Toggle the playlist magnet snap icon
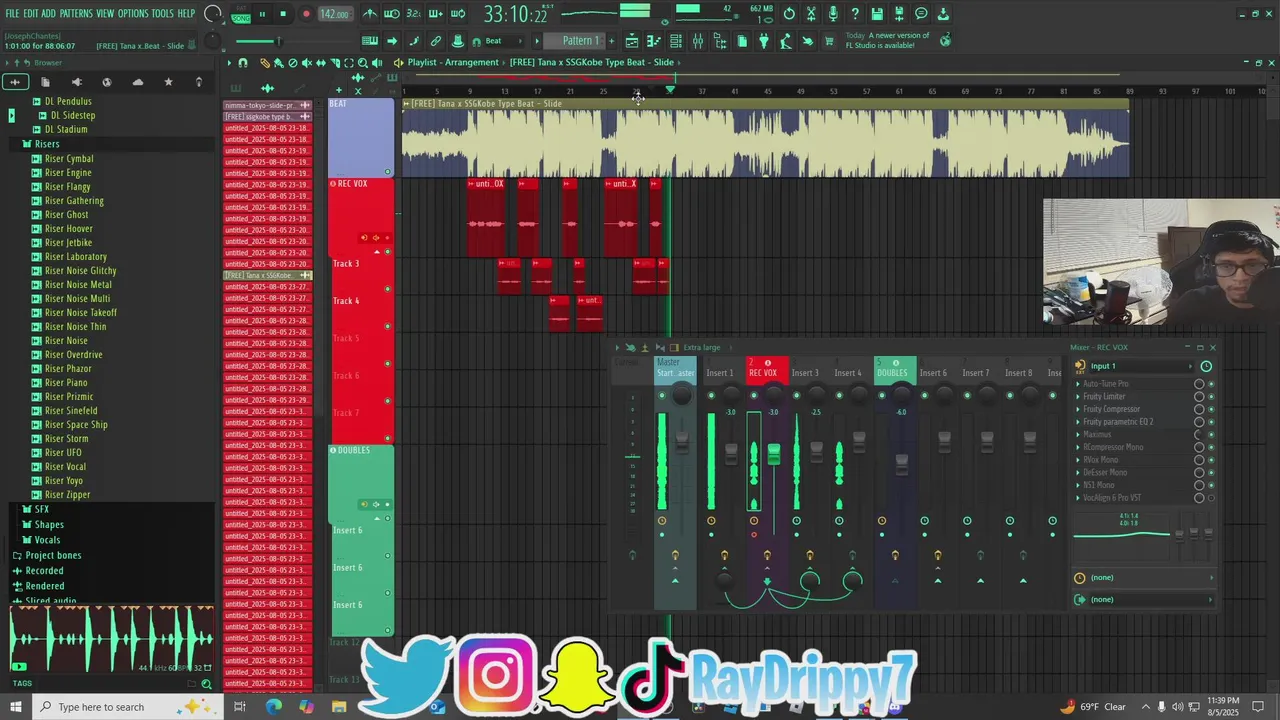 coord(243,62)
